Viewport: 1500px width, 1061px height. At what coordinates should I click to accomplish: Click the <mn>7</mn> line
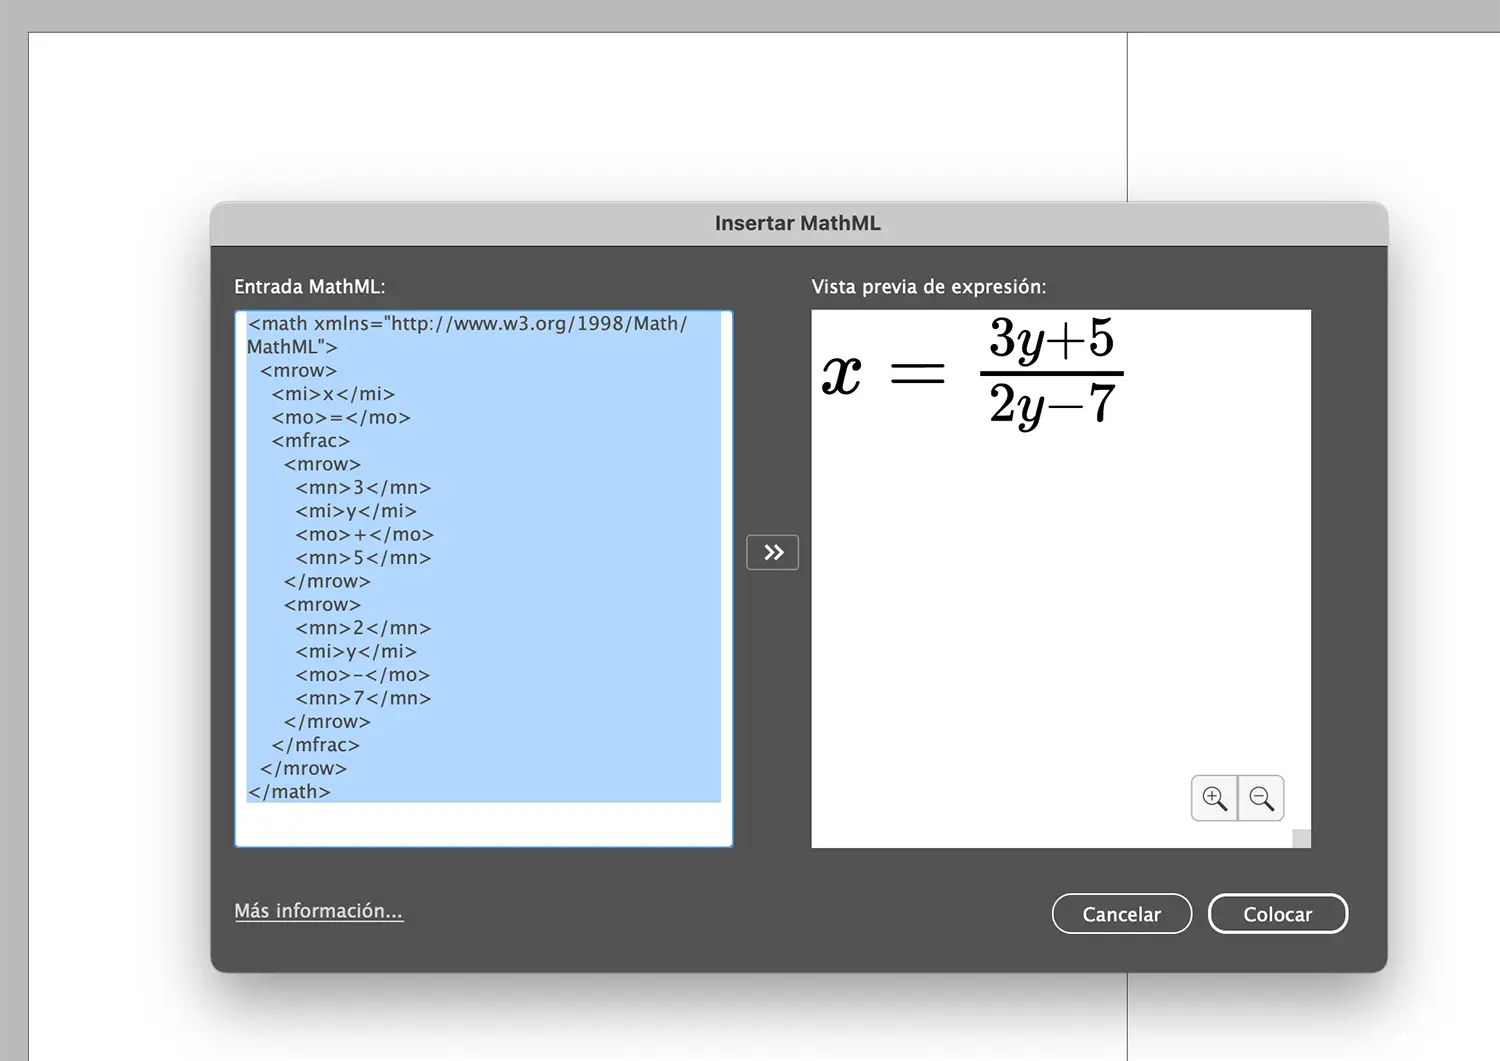(363, 698)
